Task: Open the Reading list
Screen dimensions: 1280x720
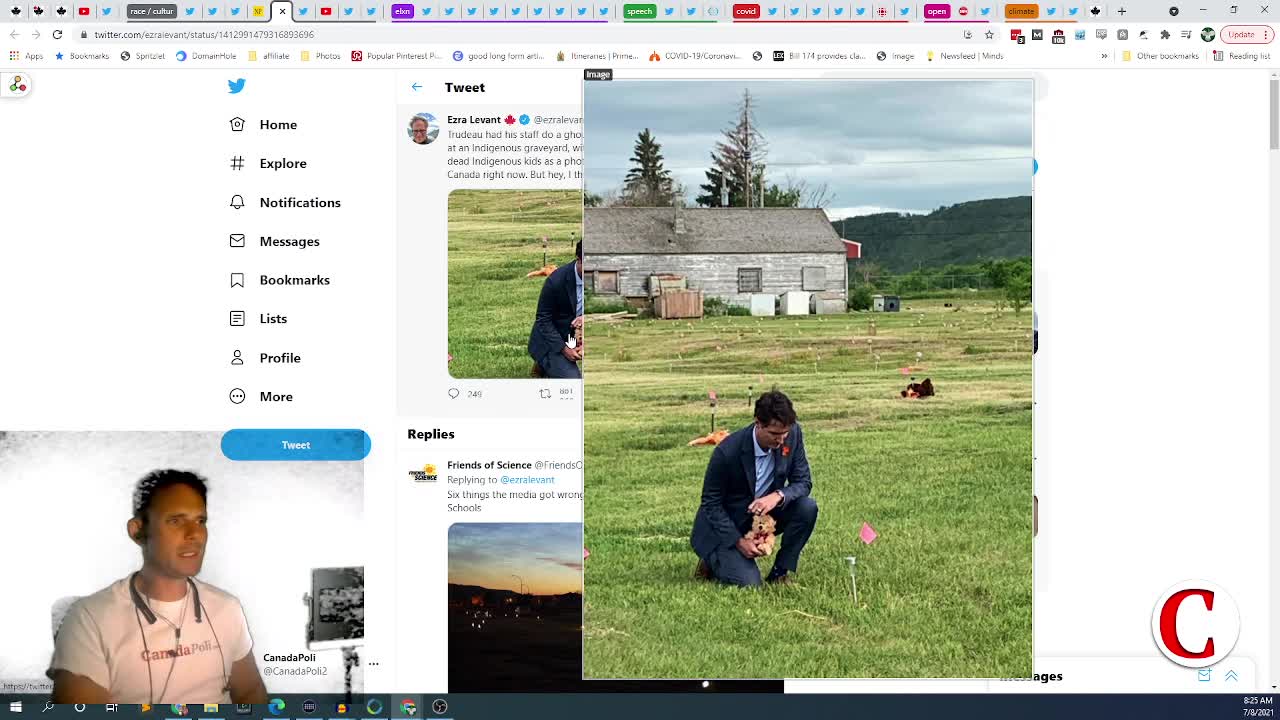Action: (1241, 56)
